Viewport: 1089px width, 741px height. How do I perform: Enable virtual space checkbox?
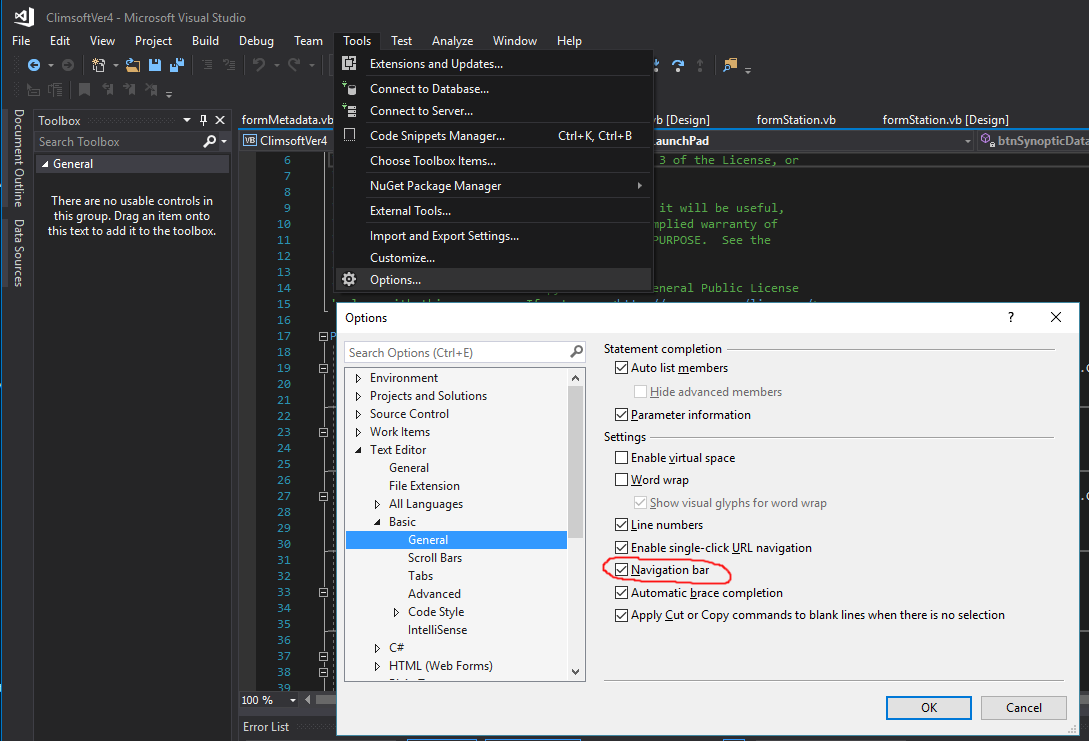pos(622,458)
